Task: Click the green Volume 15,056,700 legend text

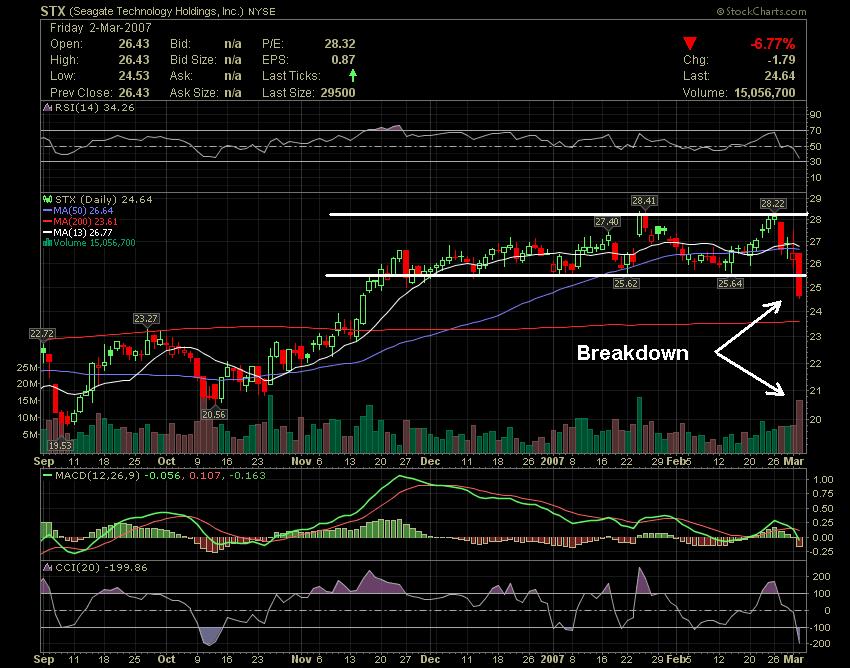Action: pyautogui.click(x=94, y=243)
